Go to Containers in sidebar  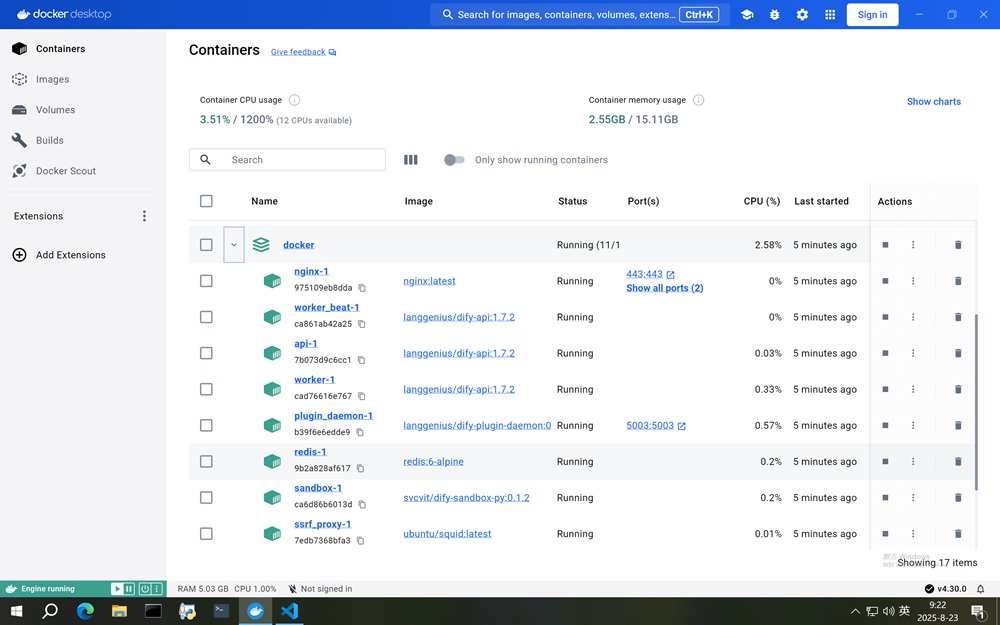(83, 48)
